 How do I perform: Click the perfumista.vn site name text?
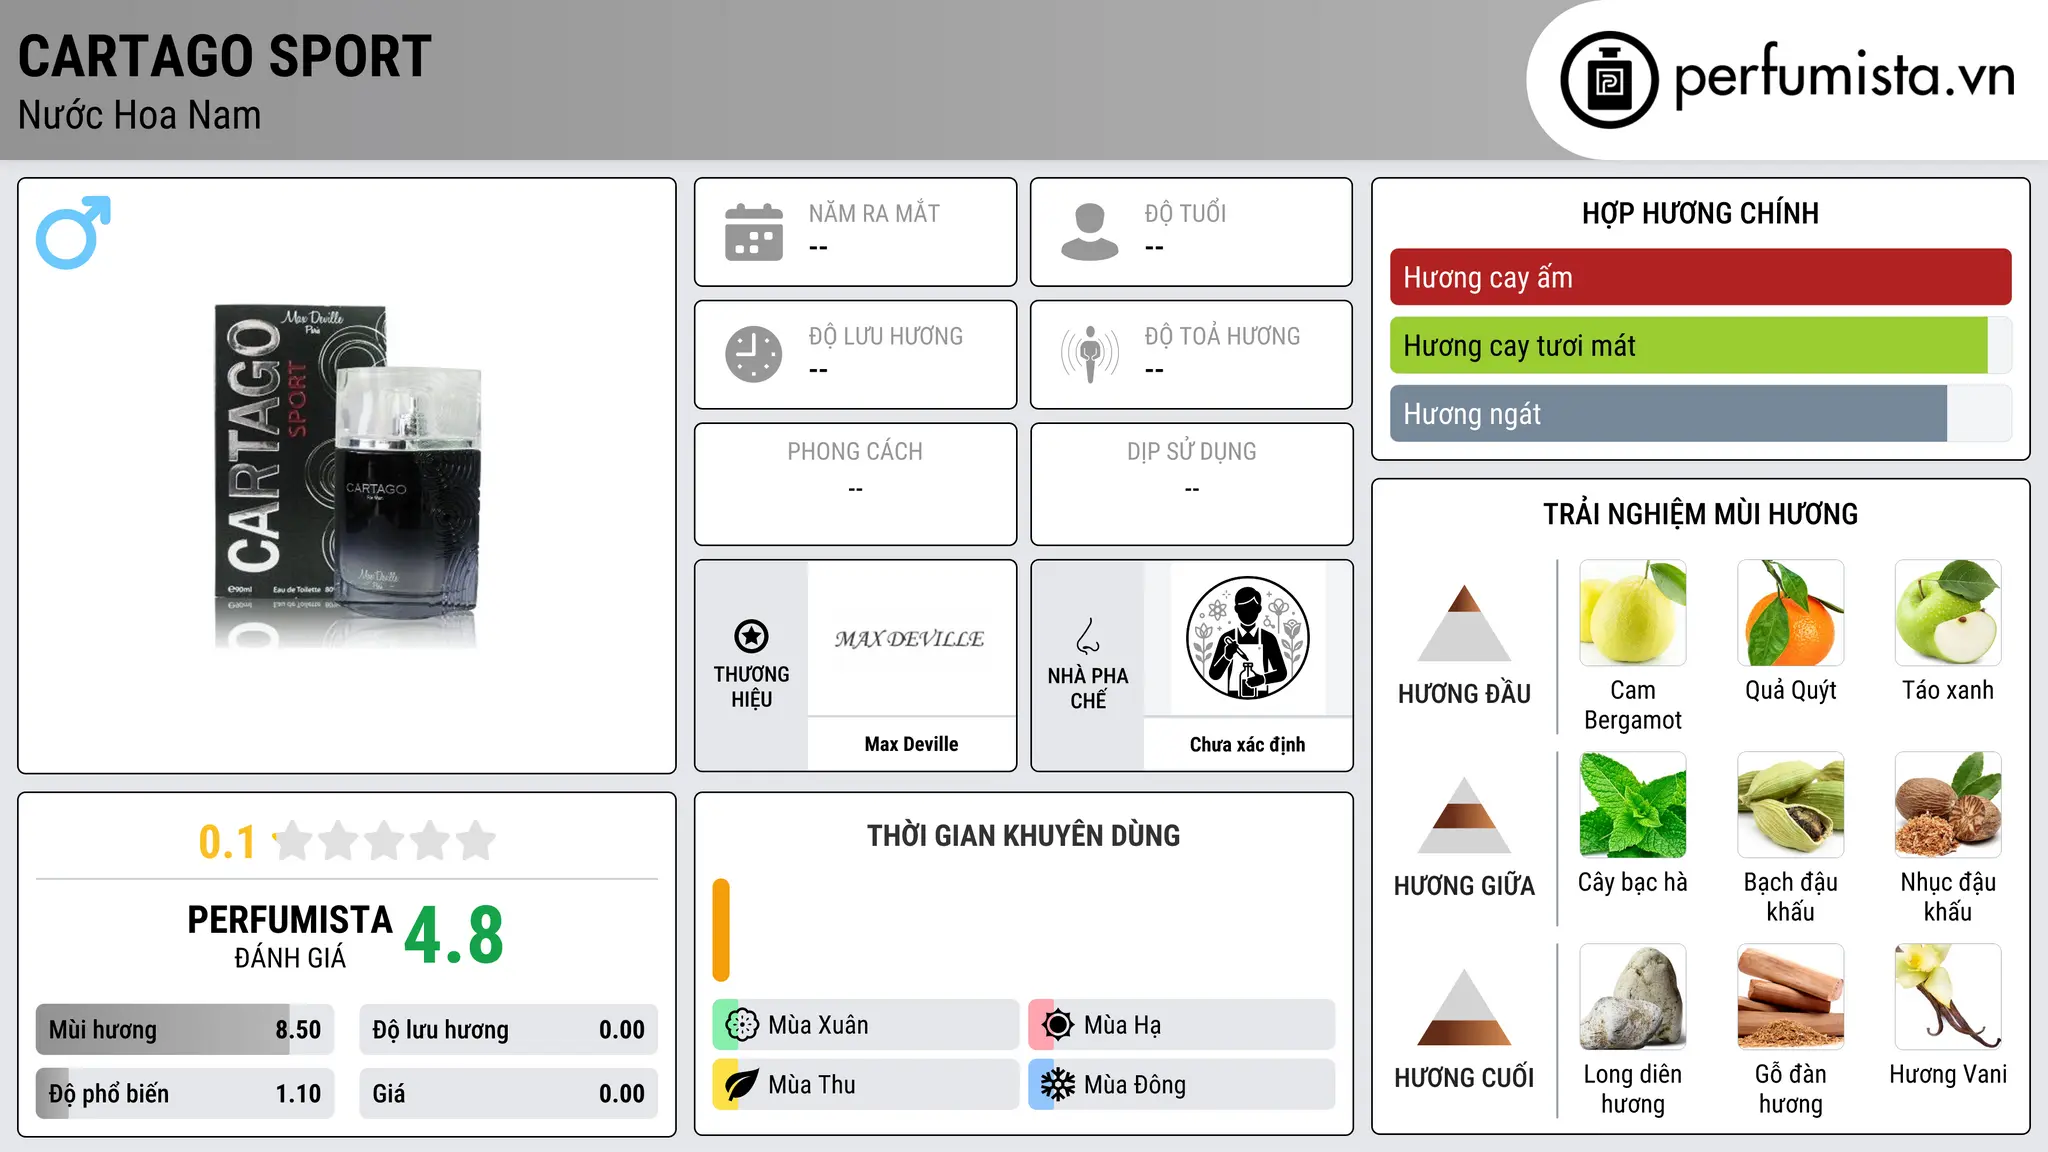click(1844, 76)
